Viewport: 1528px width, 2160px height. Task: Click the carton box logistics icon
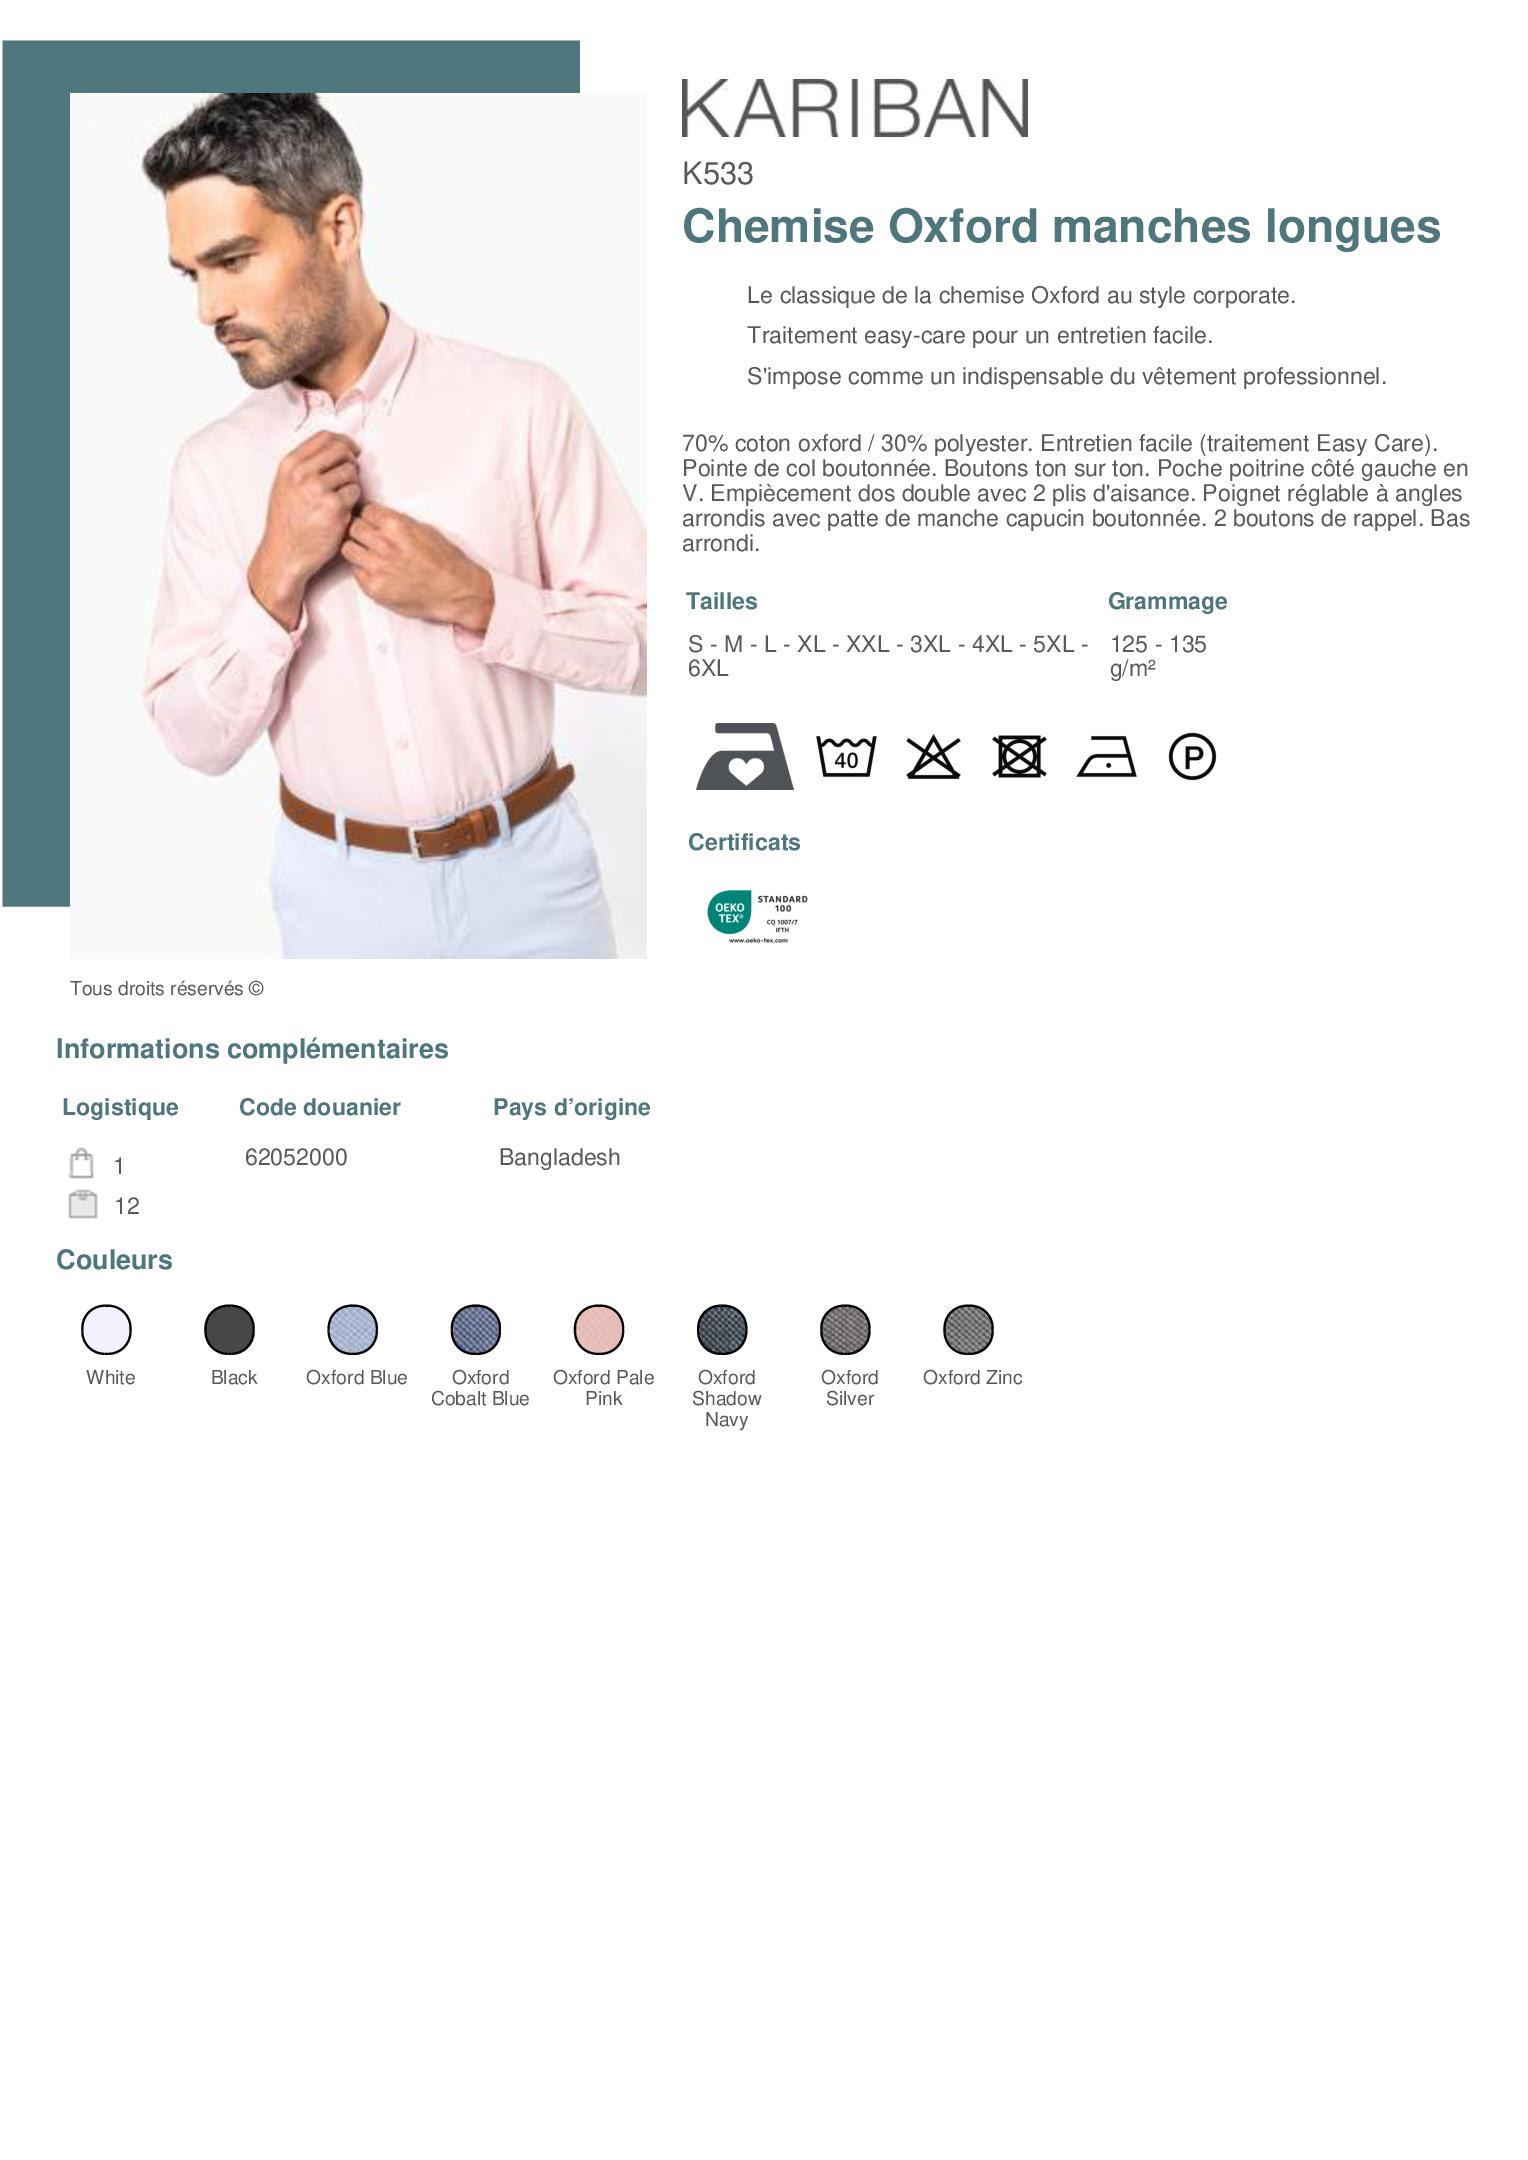pyautogui.click(x=82, y=1204)
